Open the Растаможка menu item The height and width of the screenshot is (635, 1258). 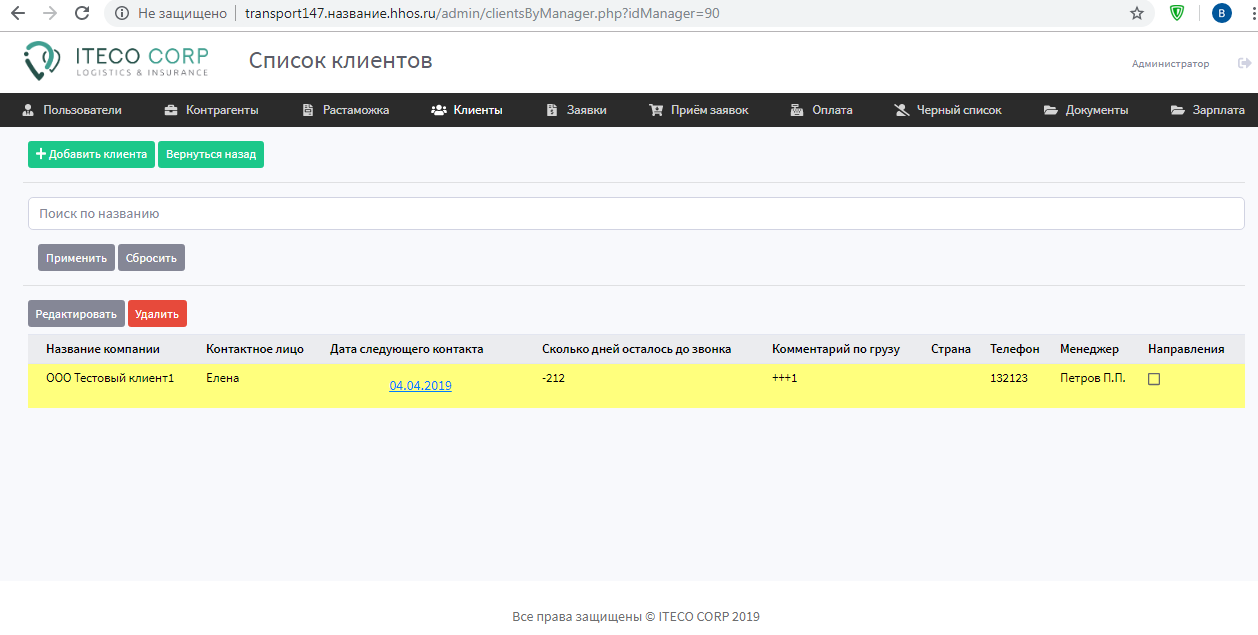[346, 110]
